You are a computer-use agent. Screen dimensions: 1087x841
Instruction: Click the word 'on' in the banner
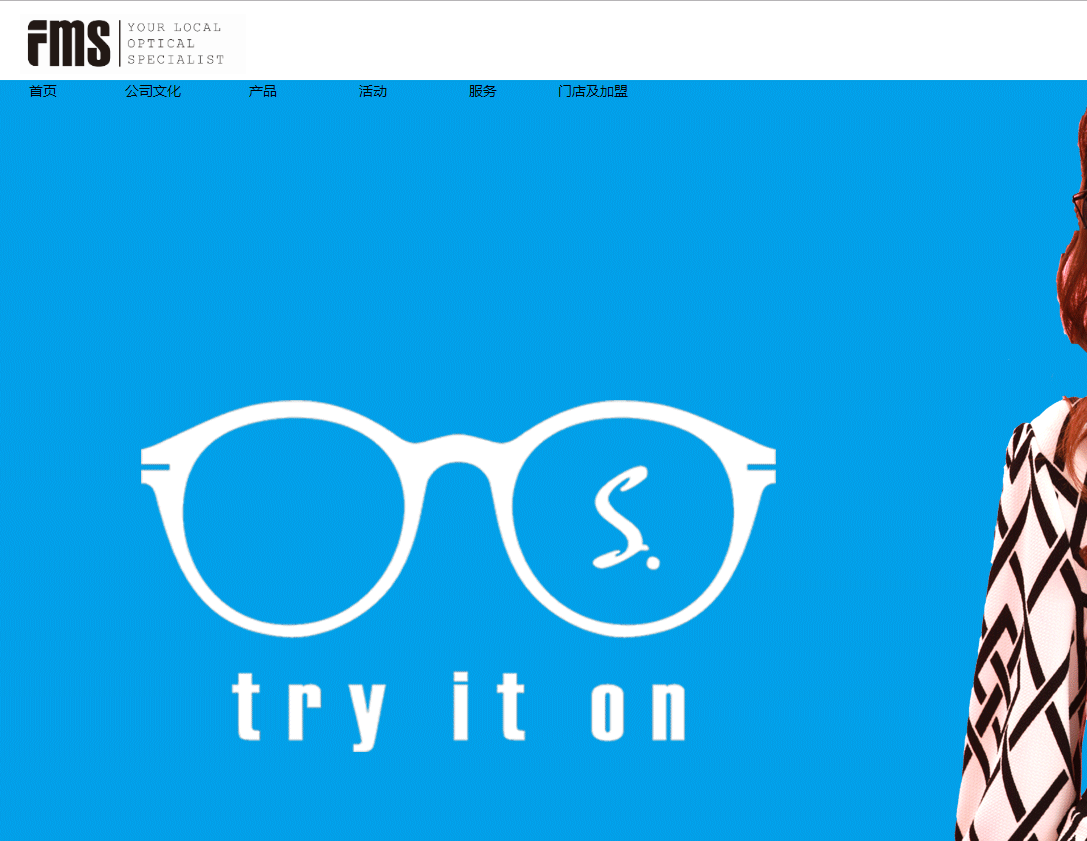tap(638, 710)
